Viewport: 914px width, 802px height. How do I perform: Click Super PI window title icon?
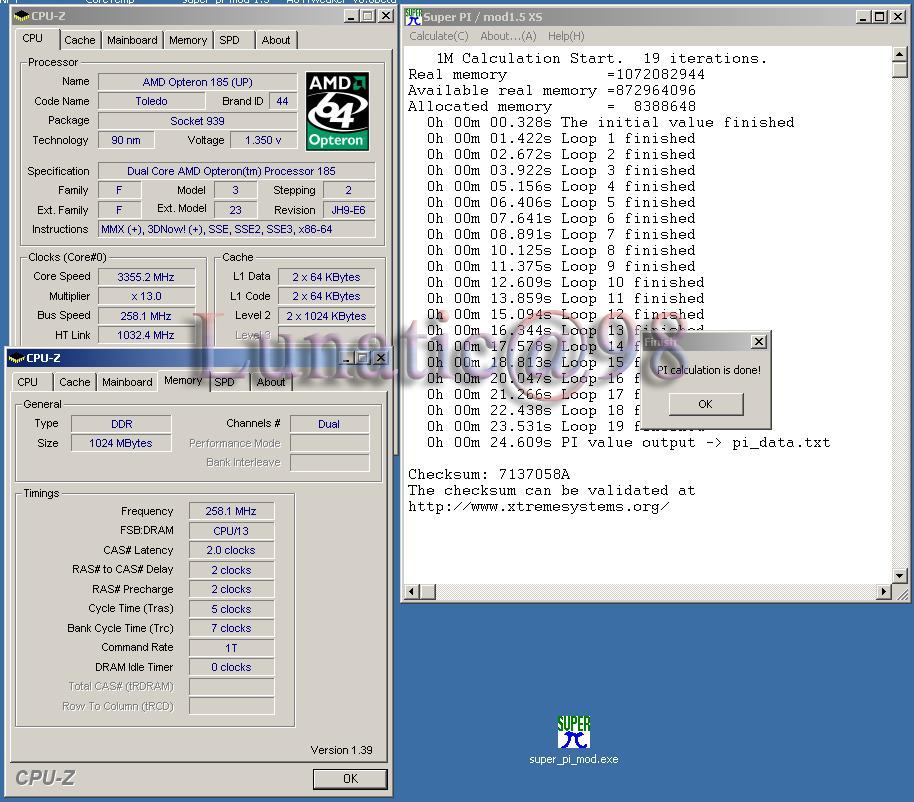click(413, 17)
